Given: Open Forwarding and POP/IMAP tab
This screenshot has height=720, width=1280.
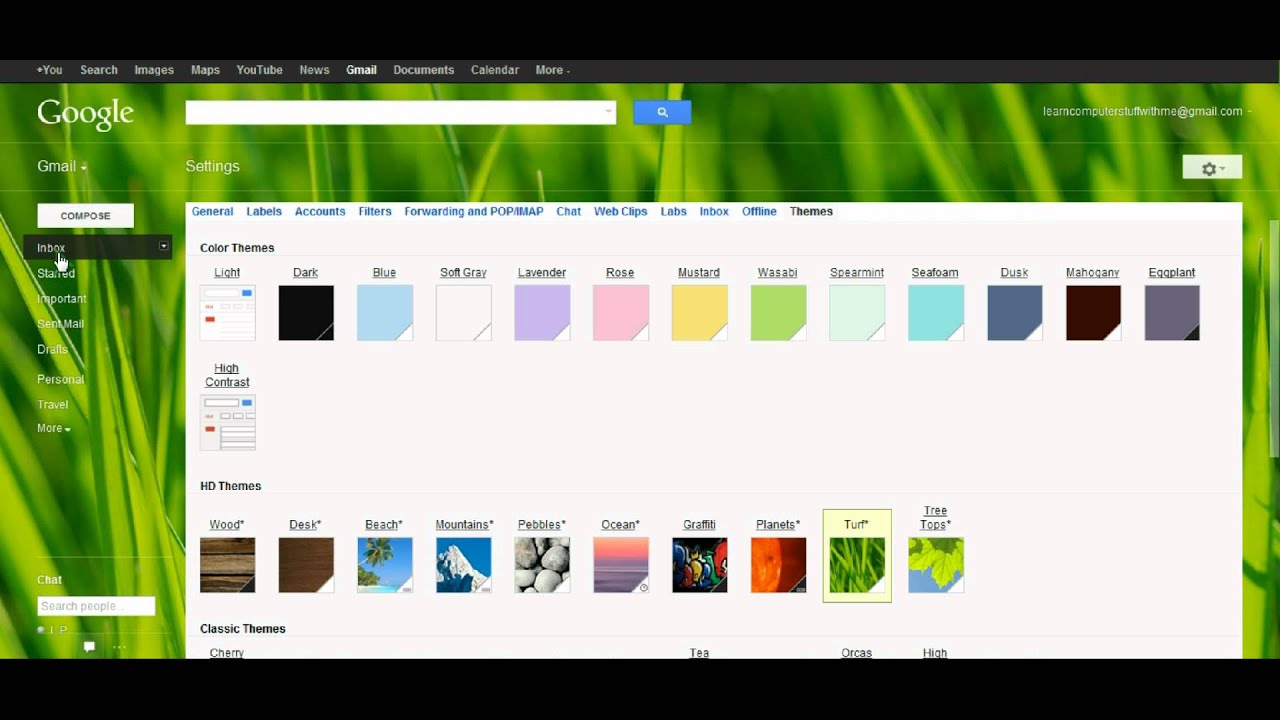Looking at the screenshot, I should 474,211.
